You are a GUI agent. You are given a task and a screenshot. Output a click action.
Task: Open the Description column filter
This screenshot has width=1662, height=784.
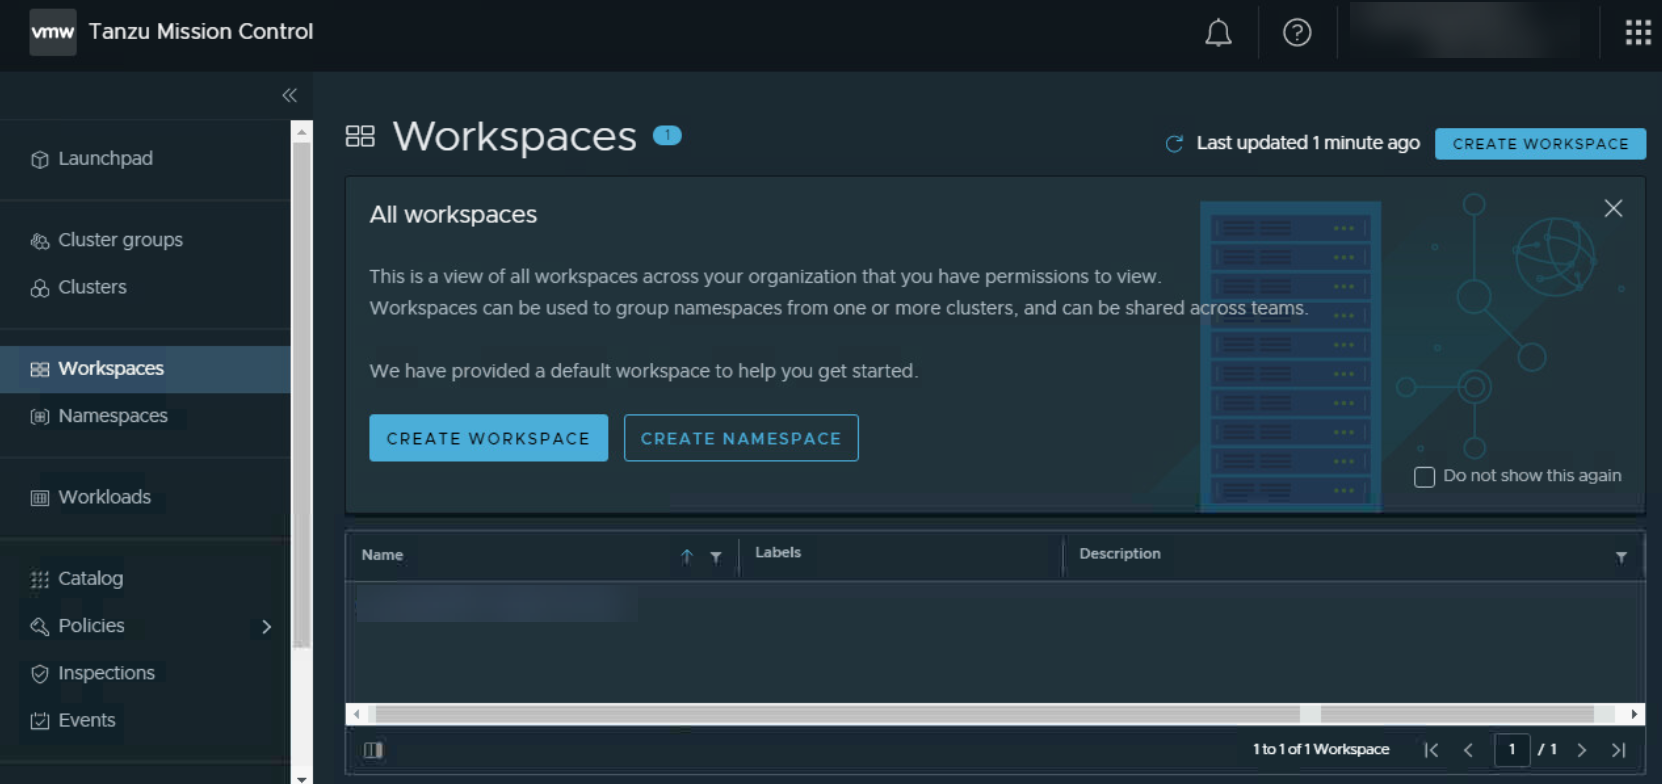tap(1620, 557)
